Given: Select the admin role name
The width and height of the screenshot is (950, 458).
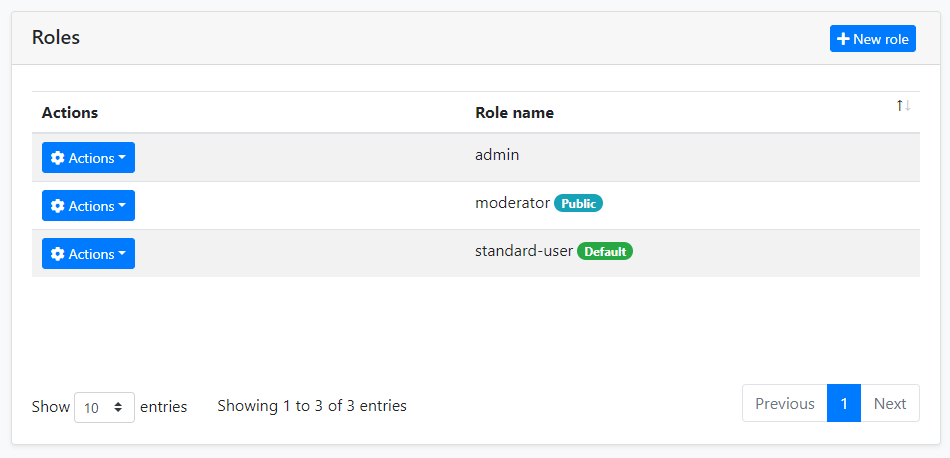Looking at the screenshot, I should 497,155.
